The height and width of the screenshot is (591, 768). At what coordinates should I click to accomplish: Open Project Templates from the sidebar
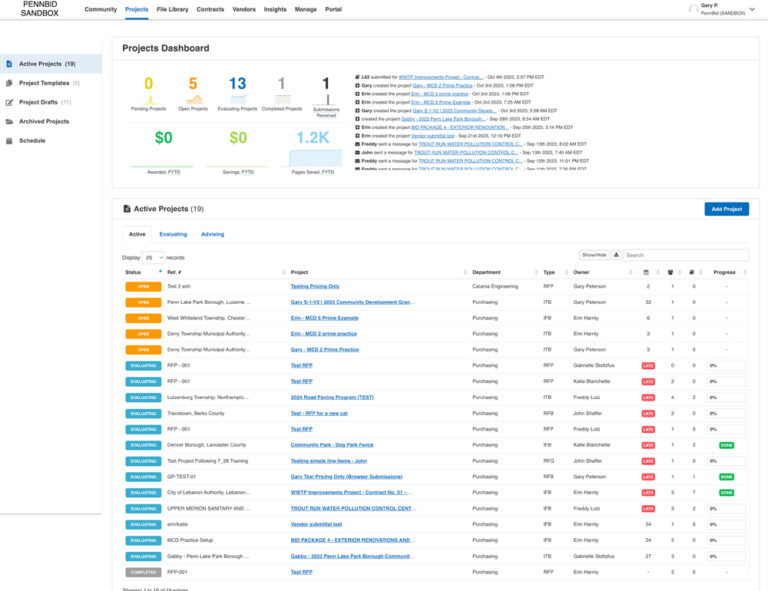point(44,83)
